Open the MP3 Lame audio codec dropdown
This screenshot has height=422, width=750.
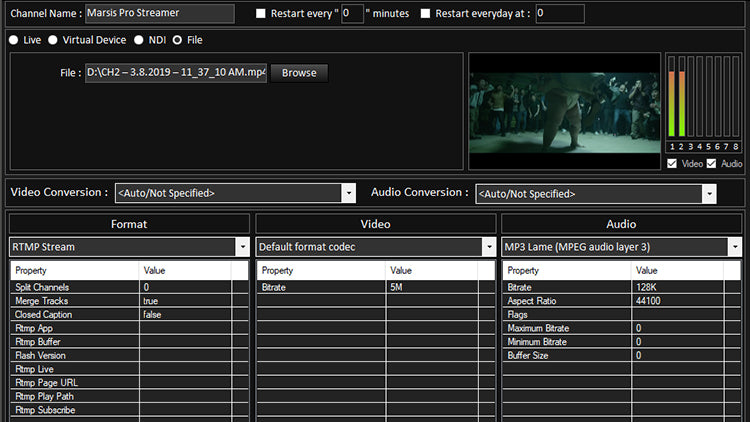(734, 246)
